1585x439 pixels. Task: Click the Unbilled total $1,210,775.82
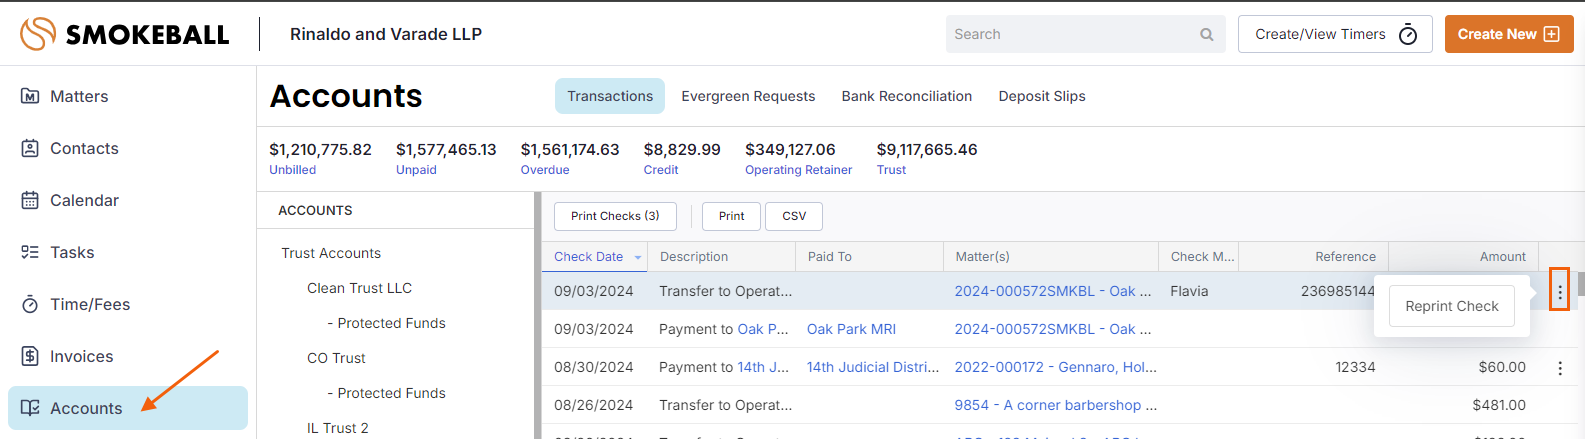point(320,158)
